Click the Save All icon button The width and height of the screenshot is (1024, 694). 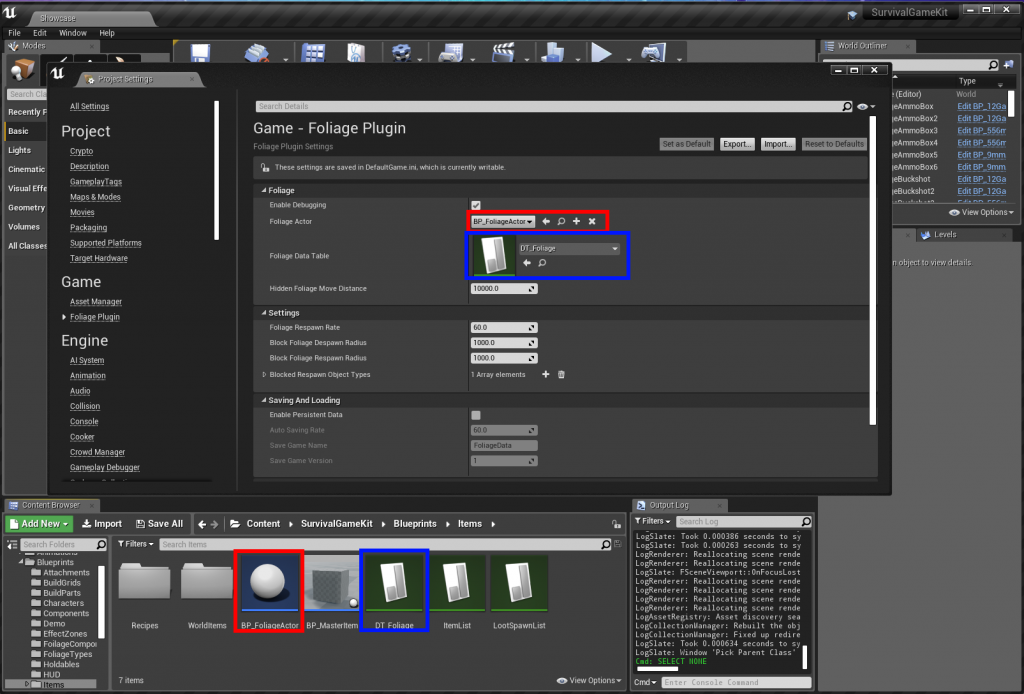tap(159, 523)
